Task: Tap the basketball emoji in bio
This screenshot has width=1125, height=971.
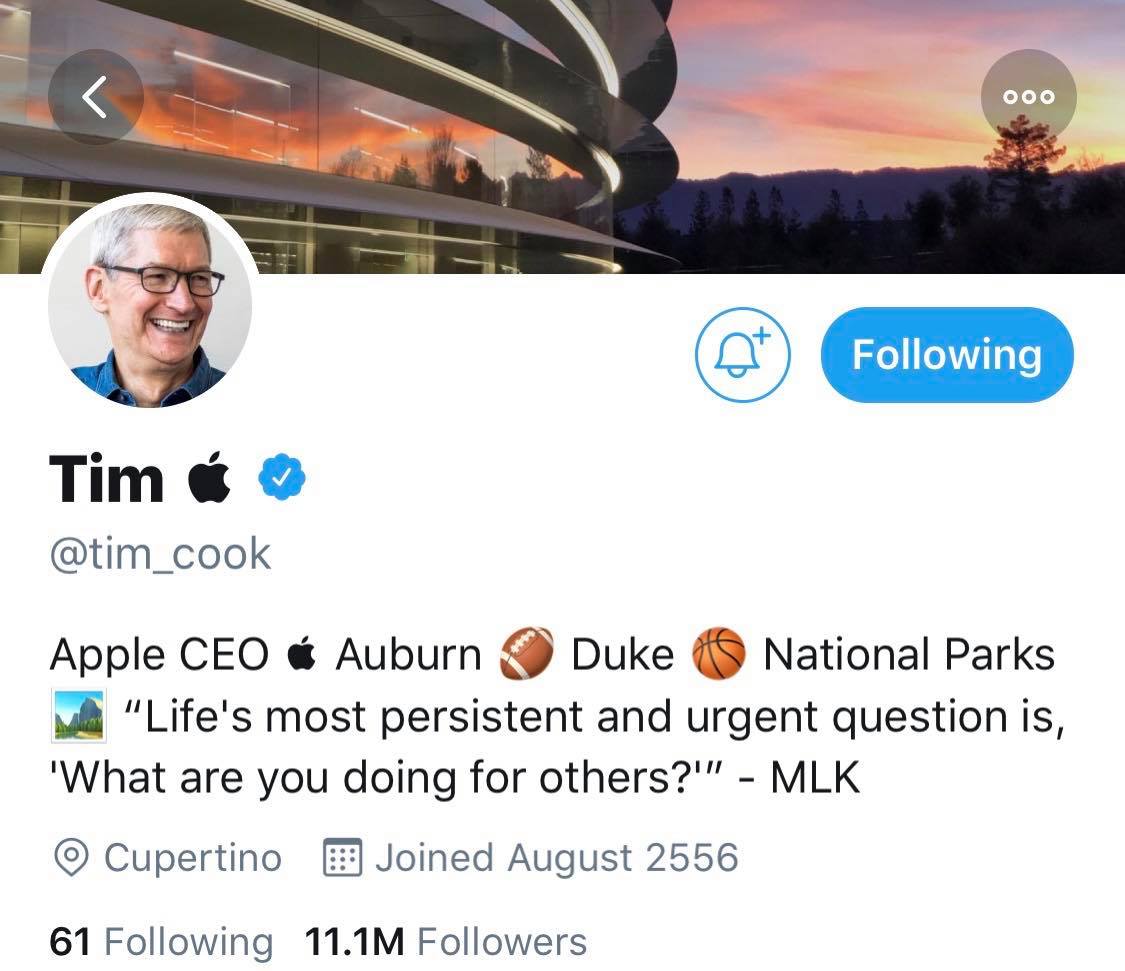Action: pos(719,655)
